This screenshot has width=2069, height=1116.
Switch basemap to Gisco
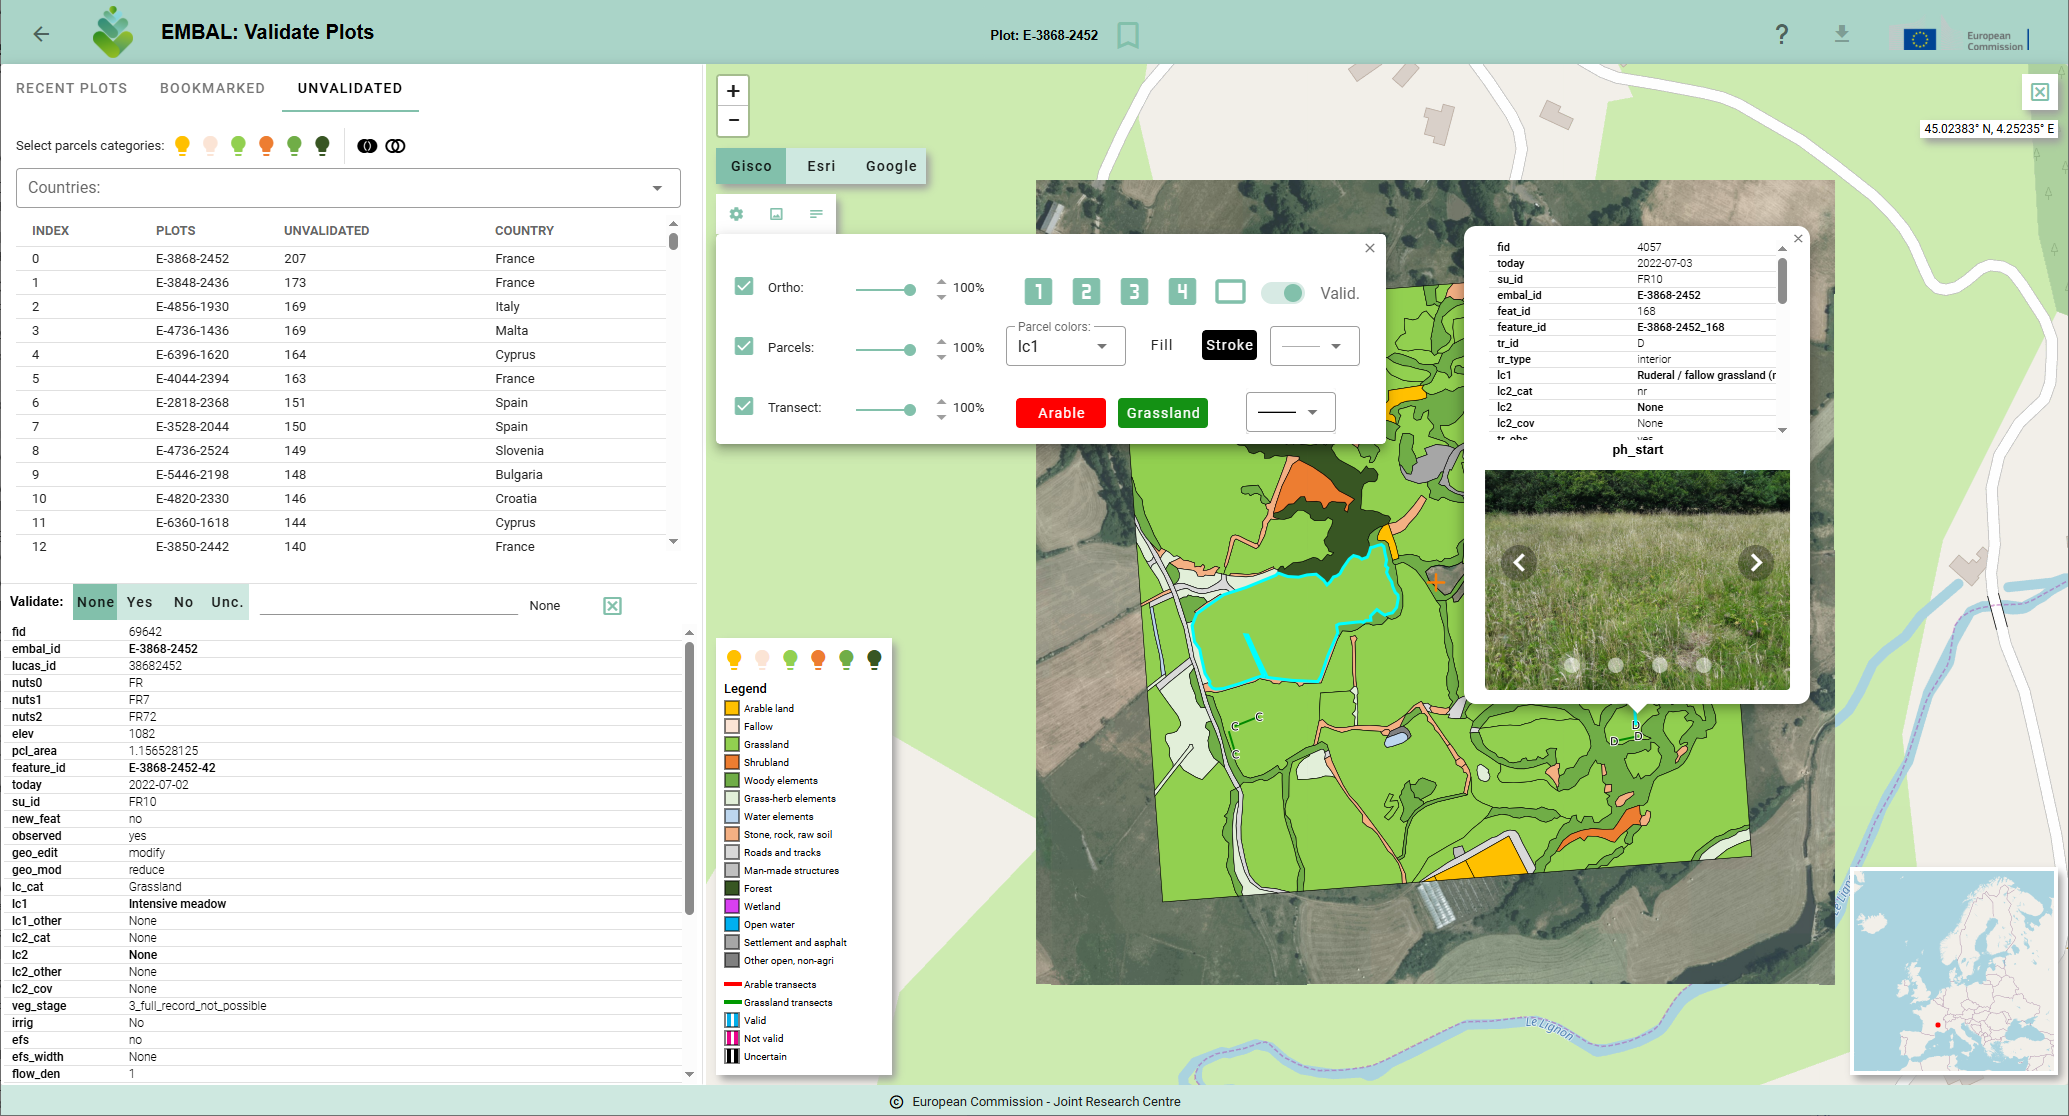(x=751, y=166)
